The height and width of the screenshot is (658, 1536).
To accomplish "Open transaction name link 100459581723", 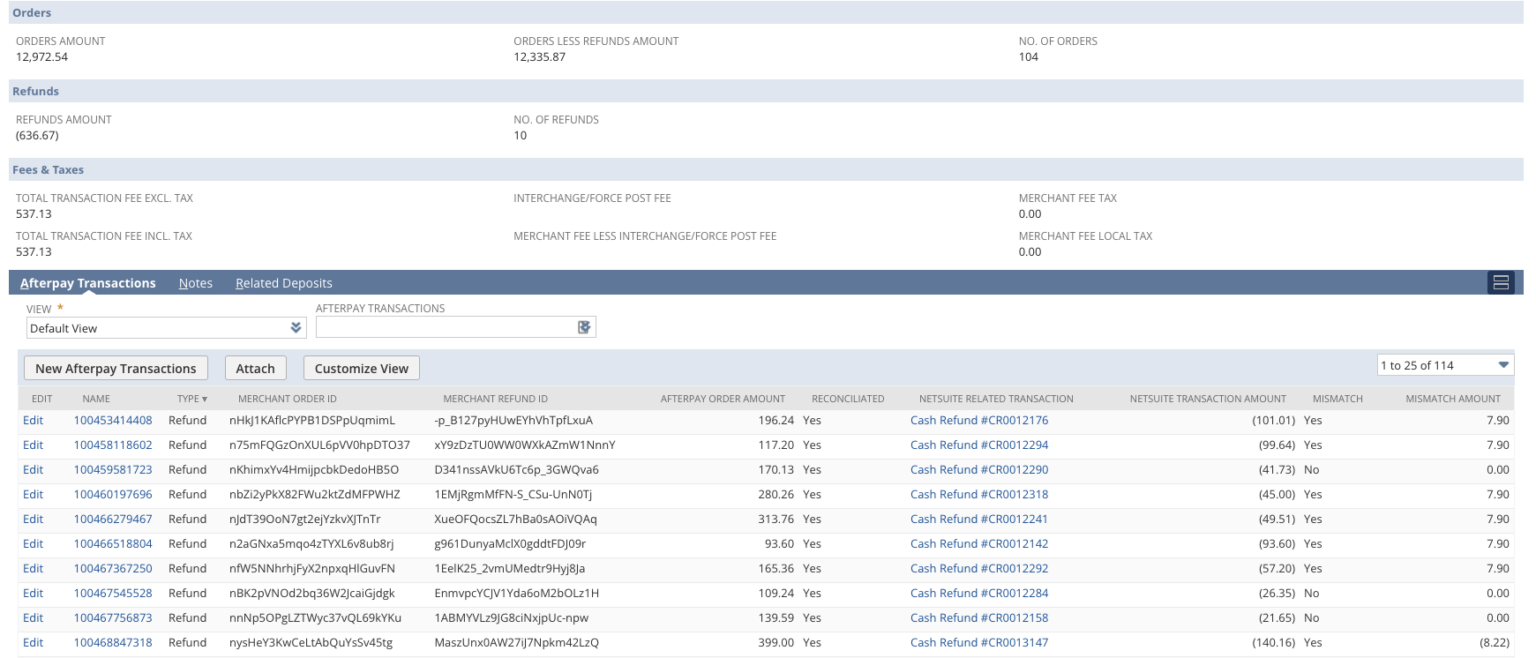I will (x=113, y=469).
